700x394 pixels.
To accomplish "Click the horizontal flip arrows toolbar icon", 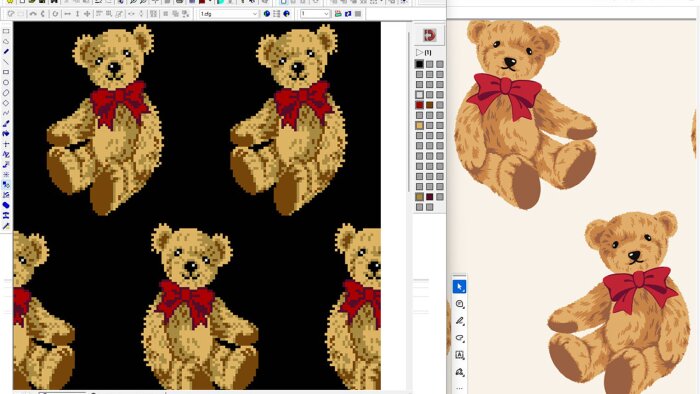I will [x=67, y=14].
